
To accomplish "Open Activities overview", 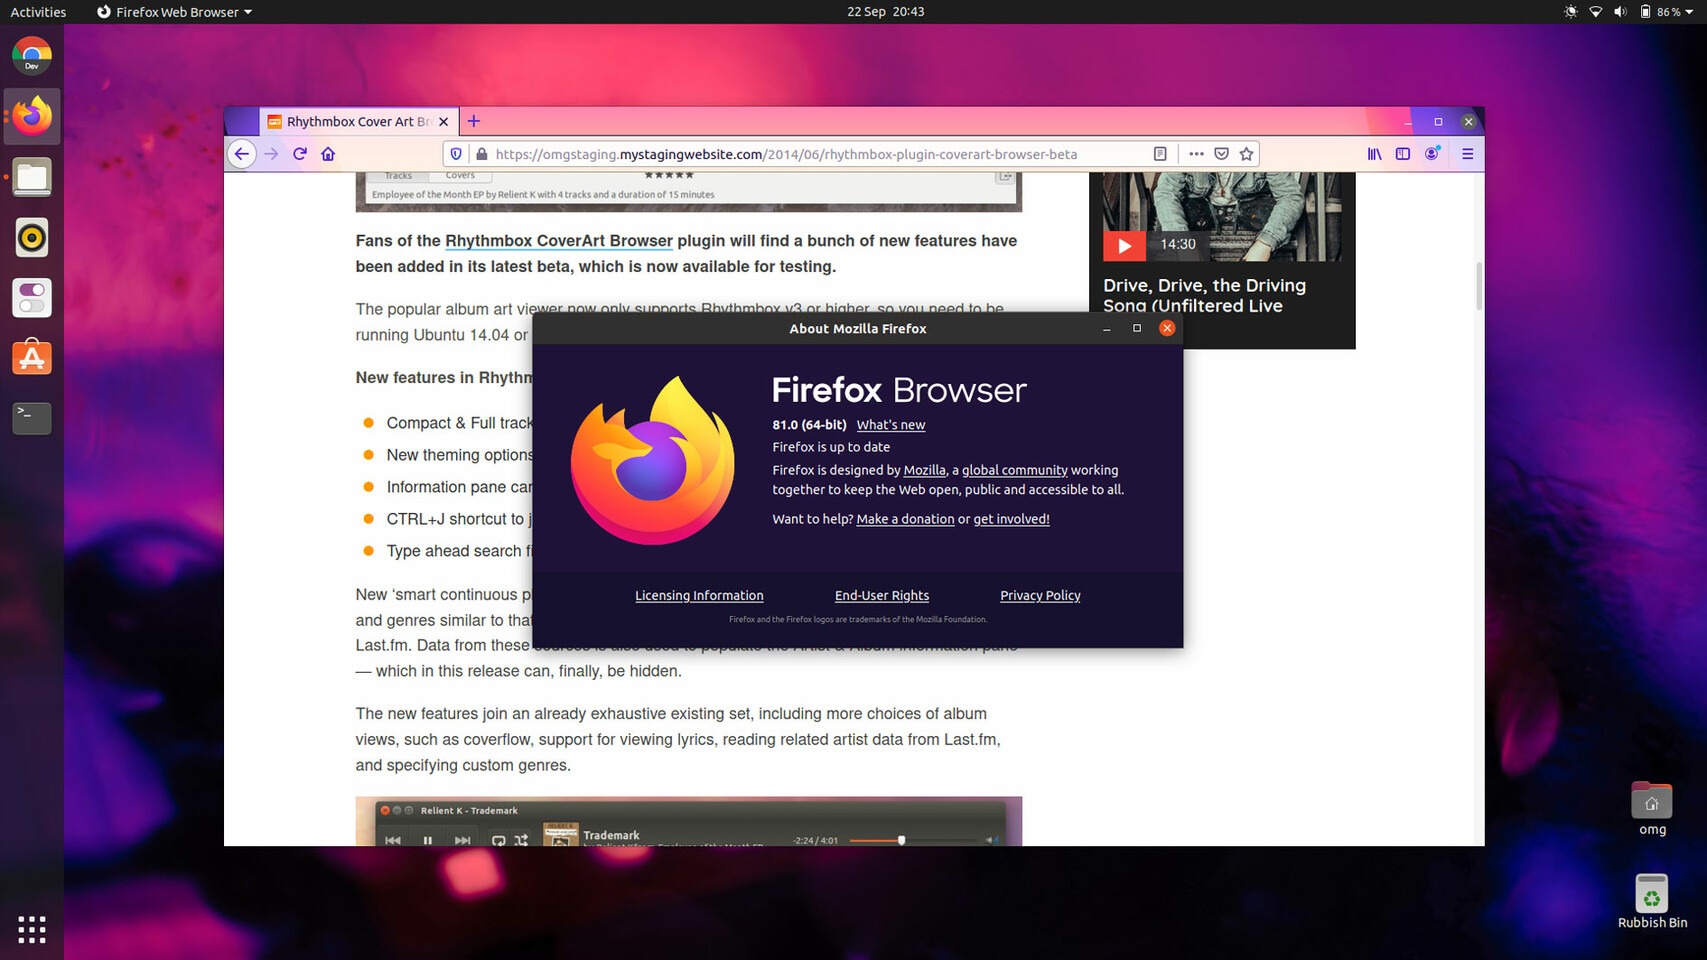I will point(38,12).
